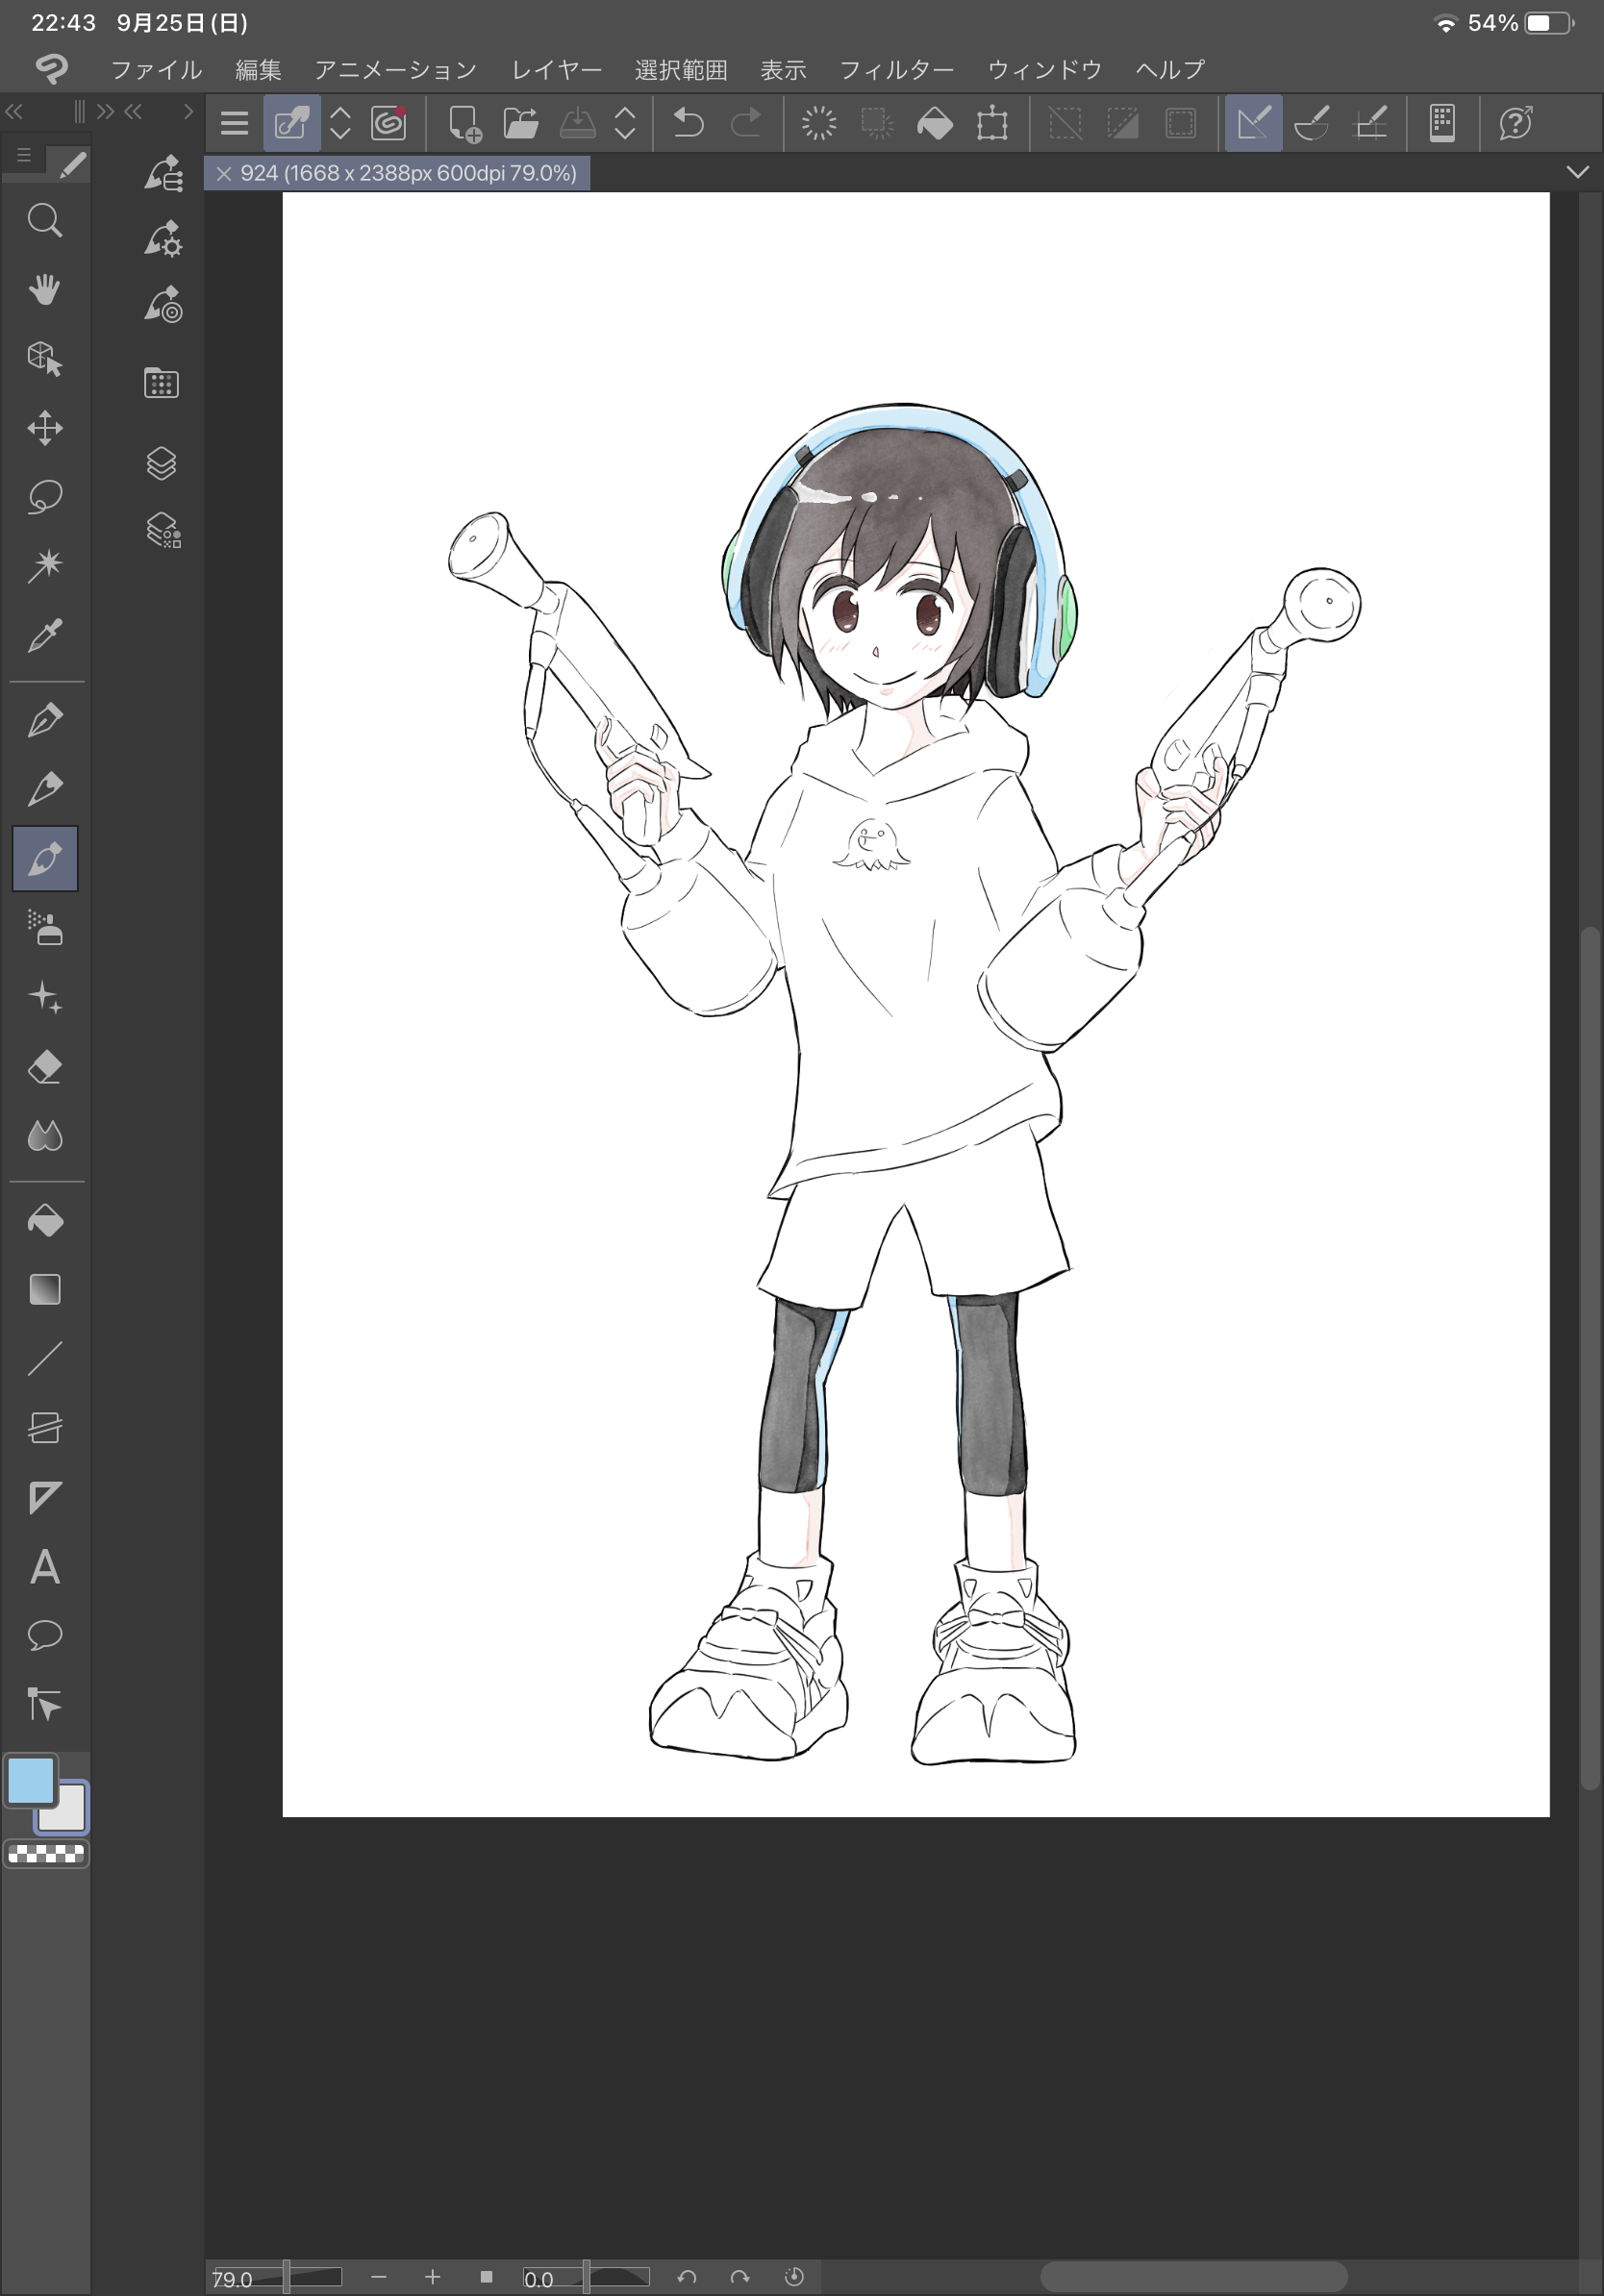
Task: Select the Hand move-canvas tool
Action: (x=44, y=290)
